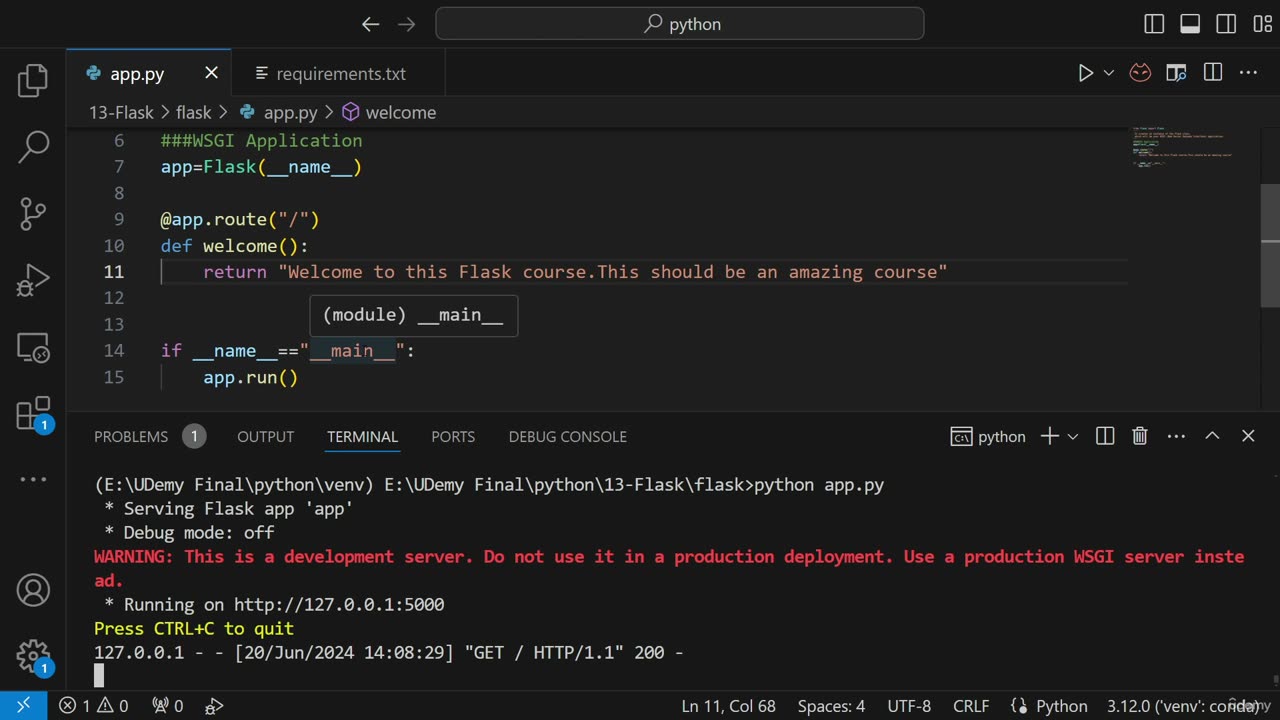Split the editor to the right
Viewport: 1280px width, 720px height.
1213,73
